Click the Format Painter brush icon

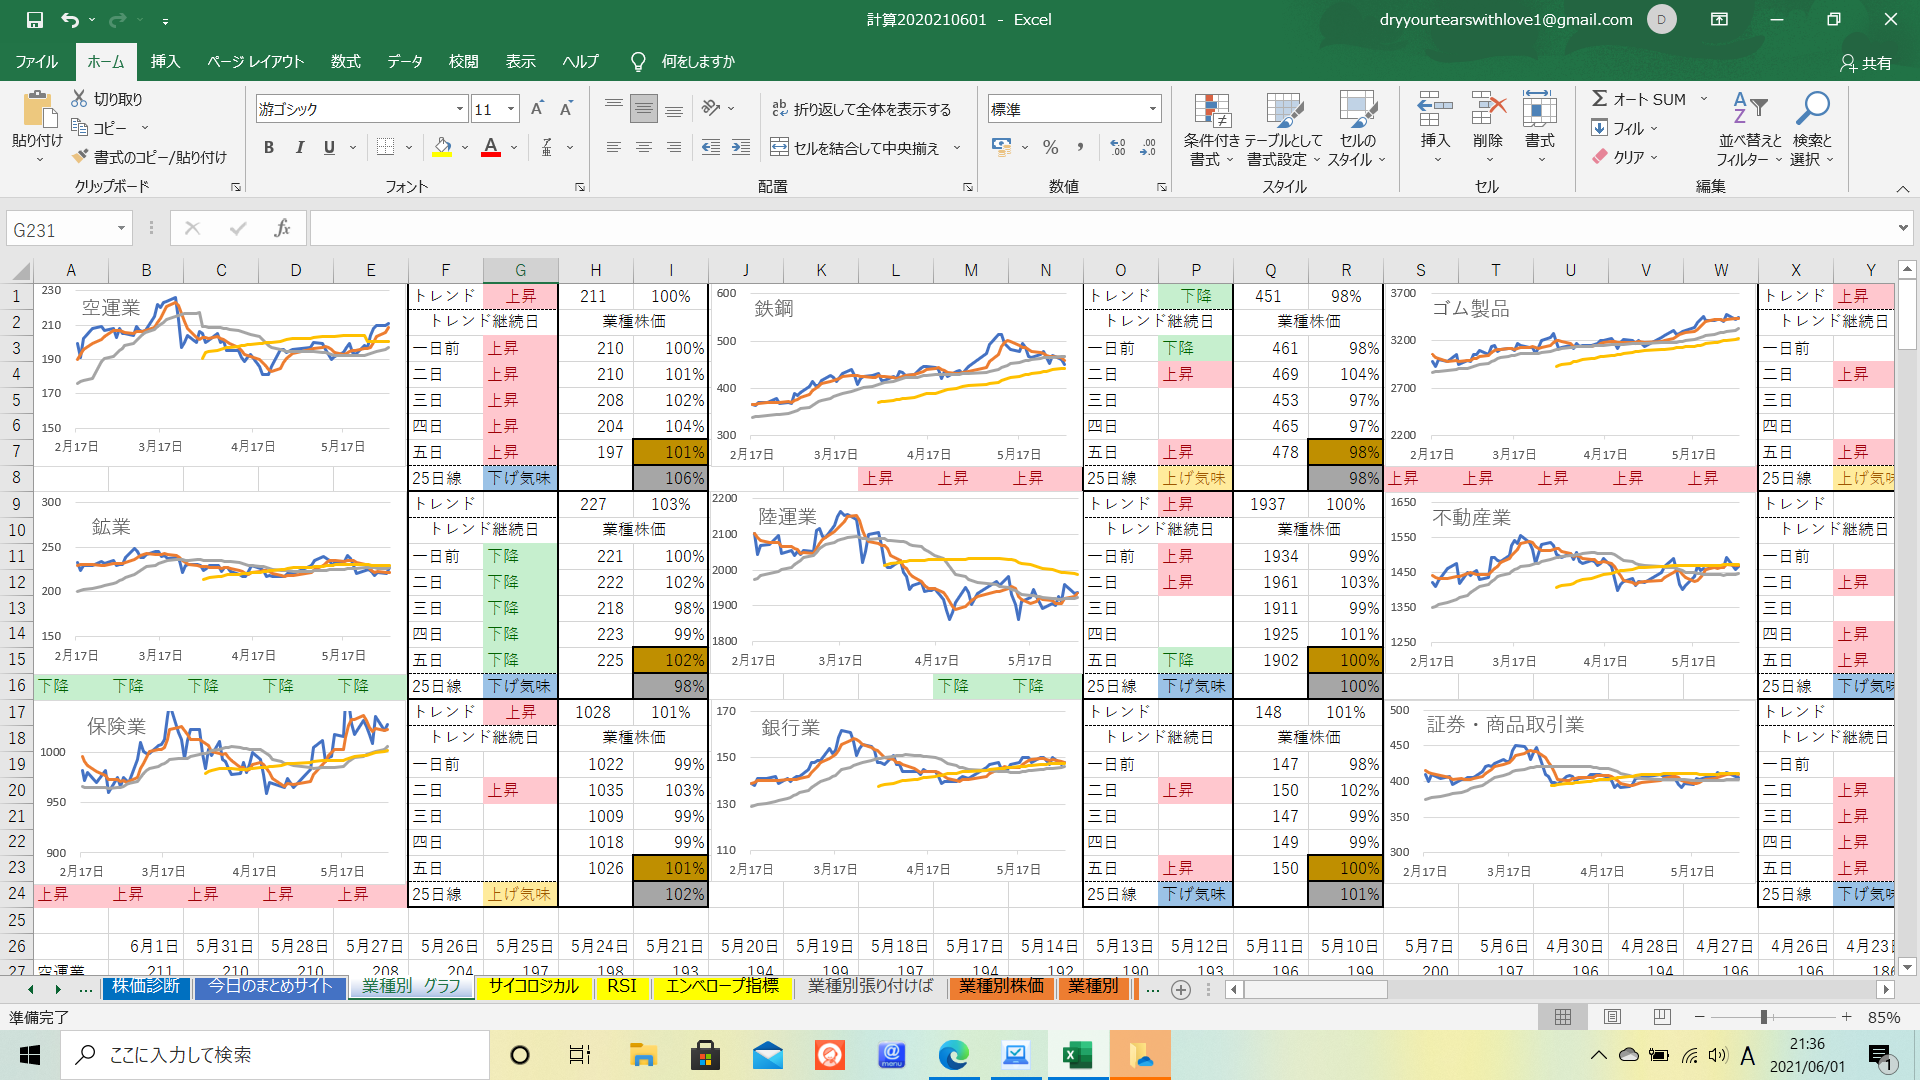click(x=81, y=157)
